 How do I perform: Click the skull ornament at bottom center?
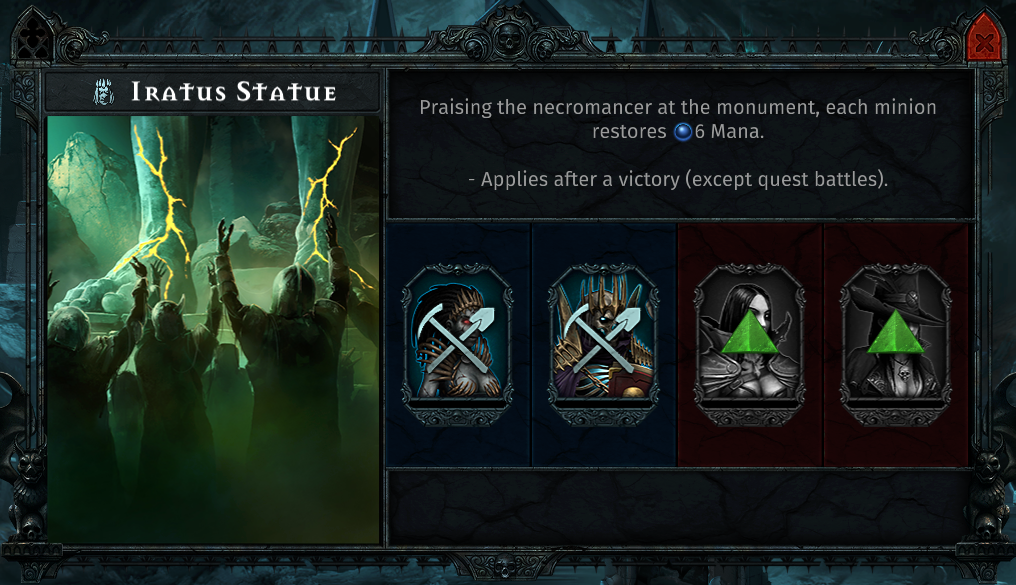coord(508,568)
